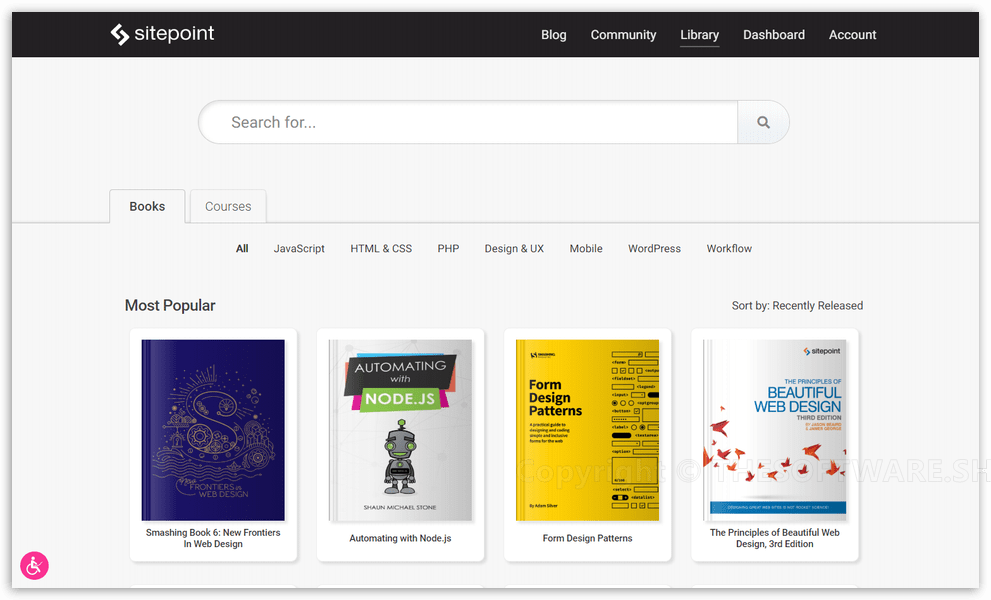This screenshot has width=991, height=600.
Task: Filter books by Design & UX
Action: pos(514,248)
